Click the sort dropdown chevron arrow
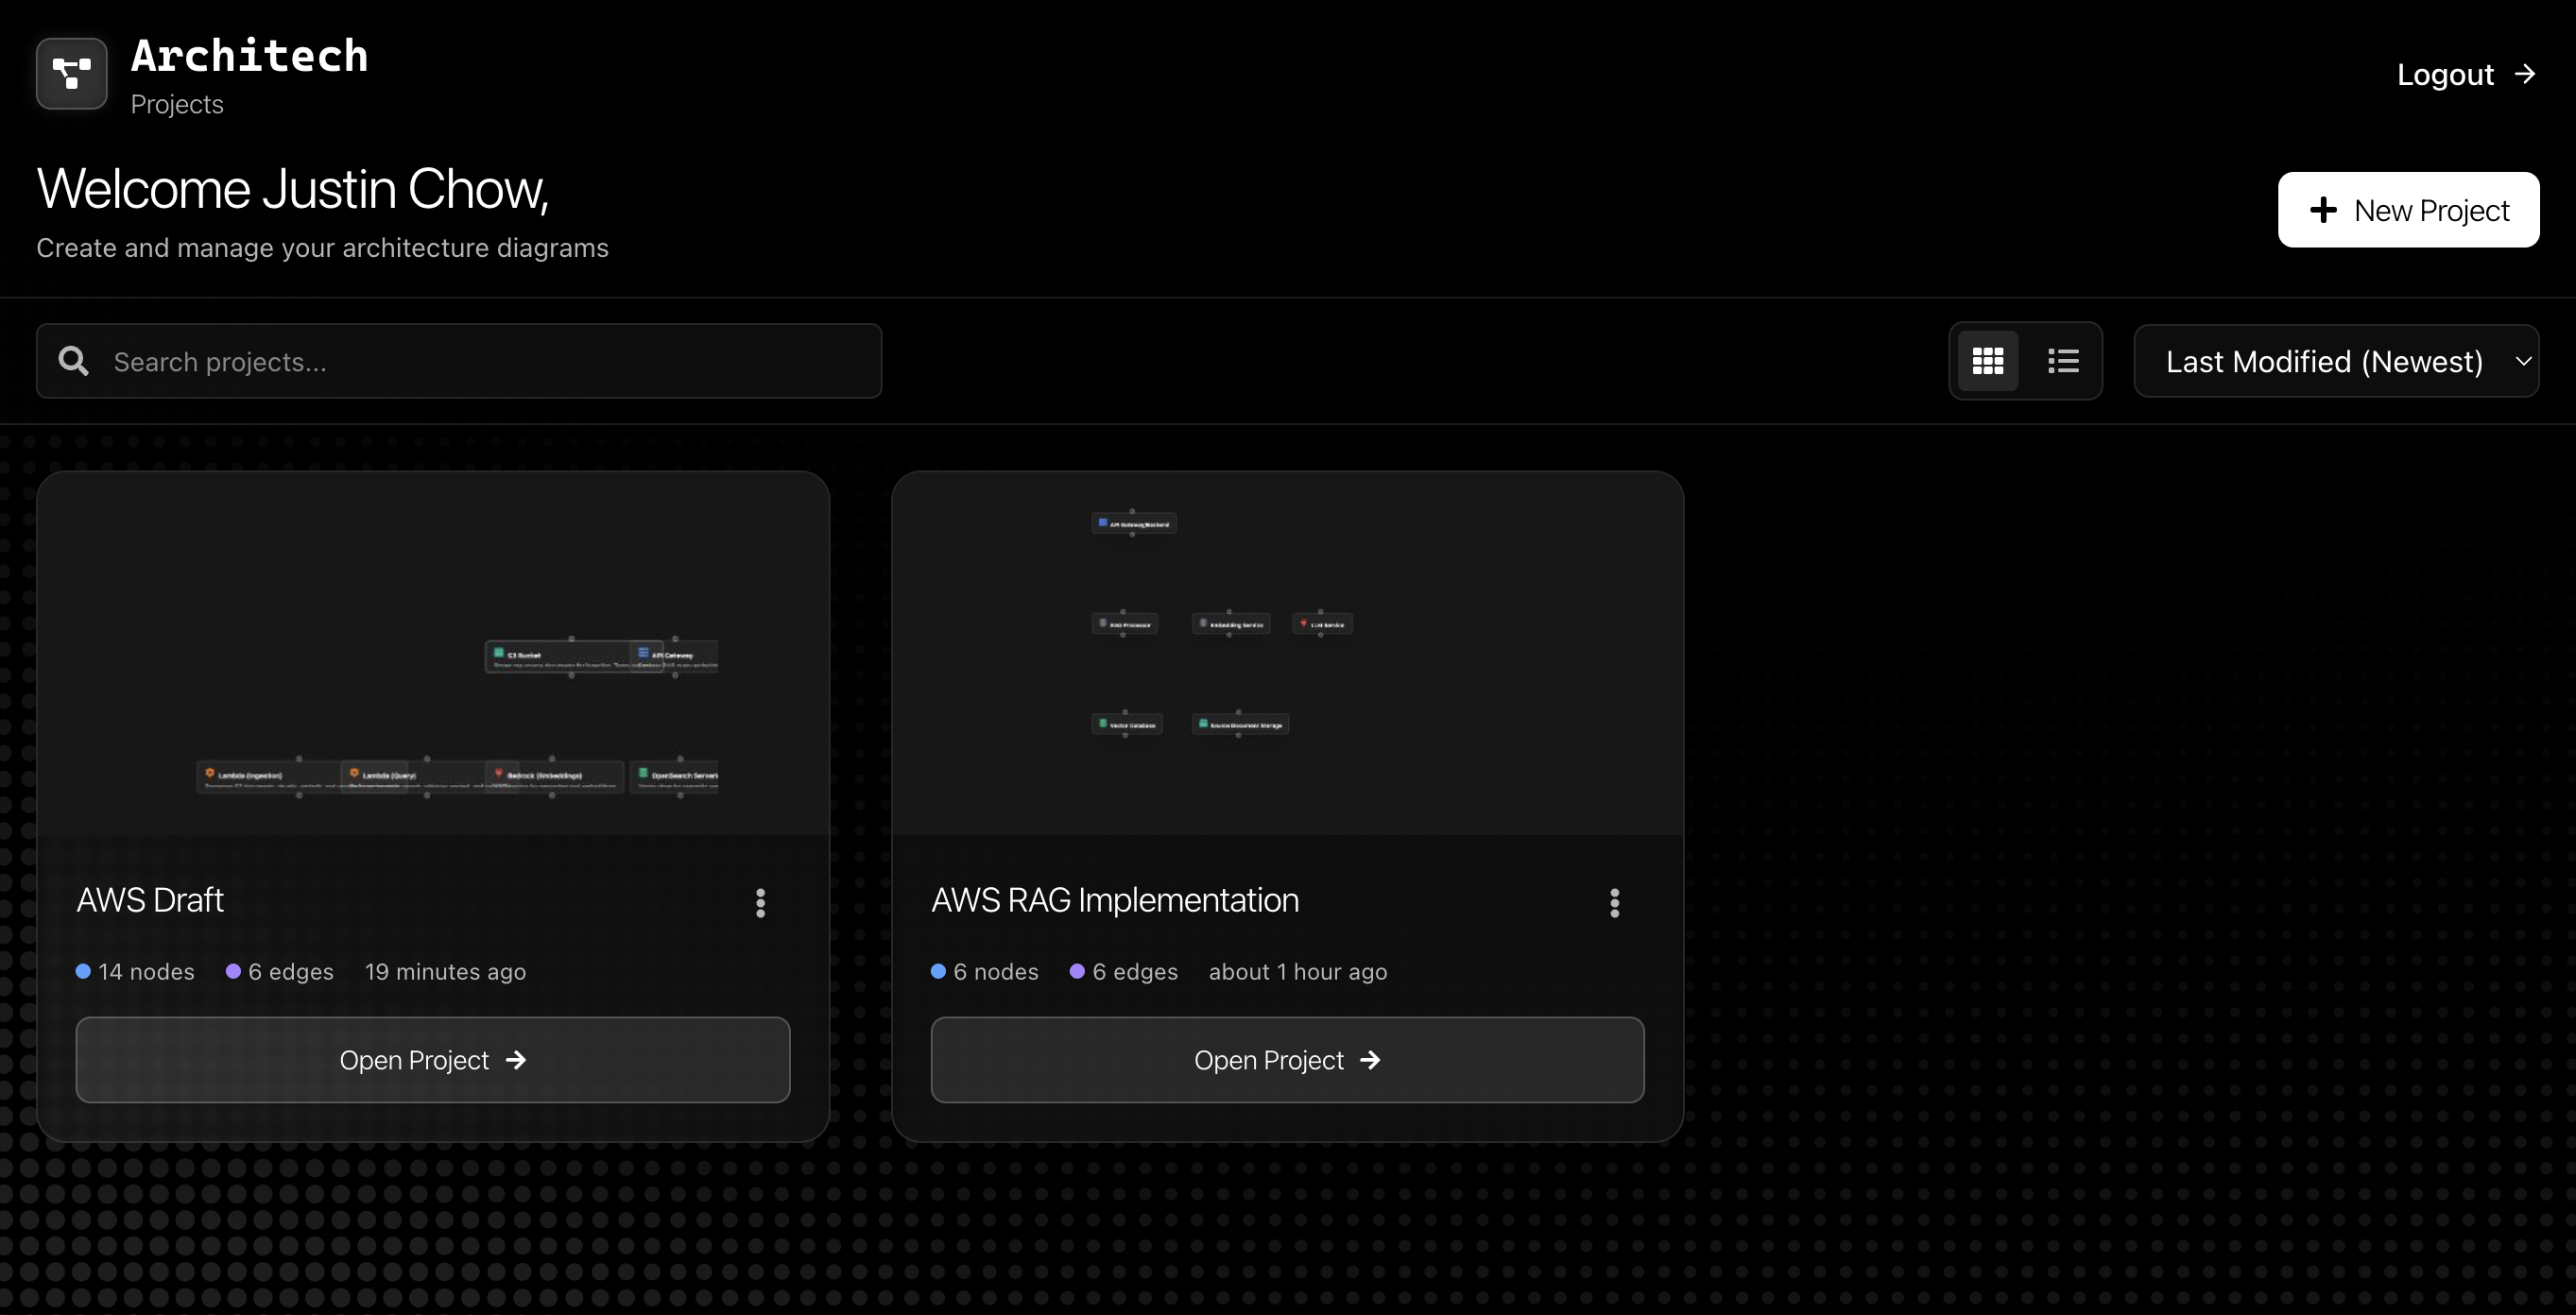Image resolution: width=2576 pixels, height=1315 pixels. (2523, 361)
